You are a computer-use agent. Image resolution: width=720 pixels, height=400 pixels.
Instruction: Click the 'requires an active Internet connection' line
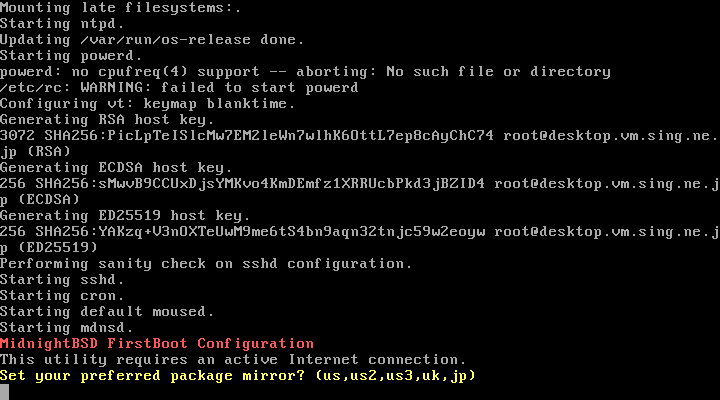tap(237, 359)
